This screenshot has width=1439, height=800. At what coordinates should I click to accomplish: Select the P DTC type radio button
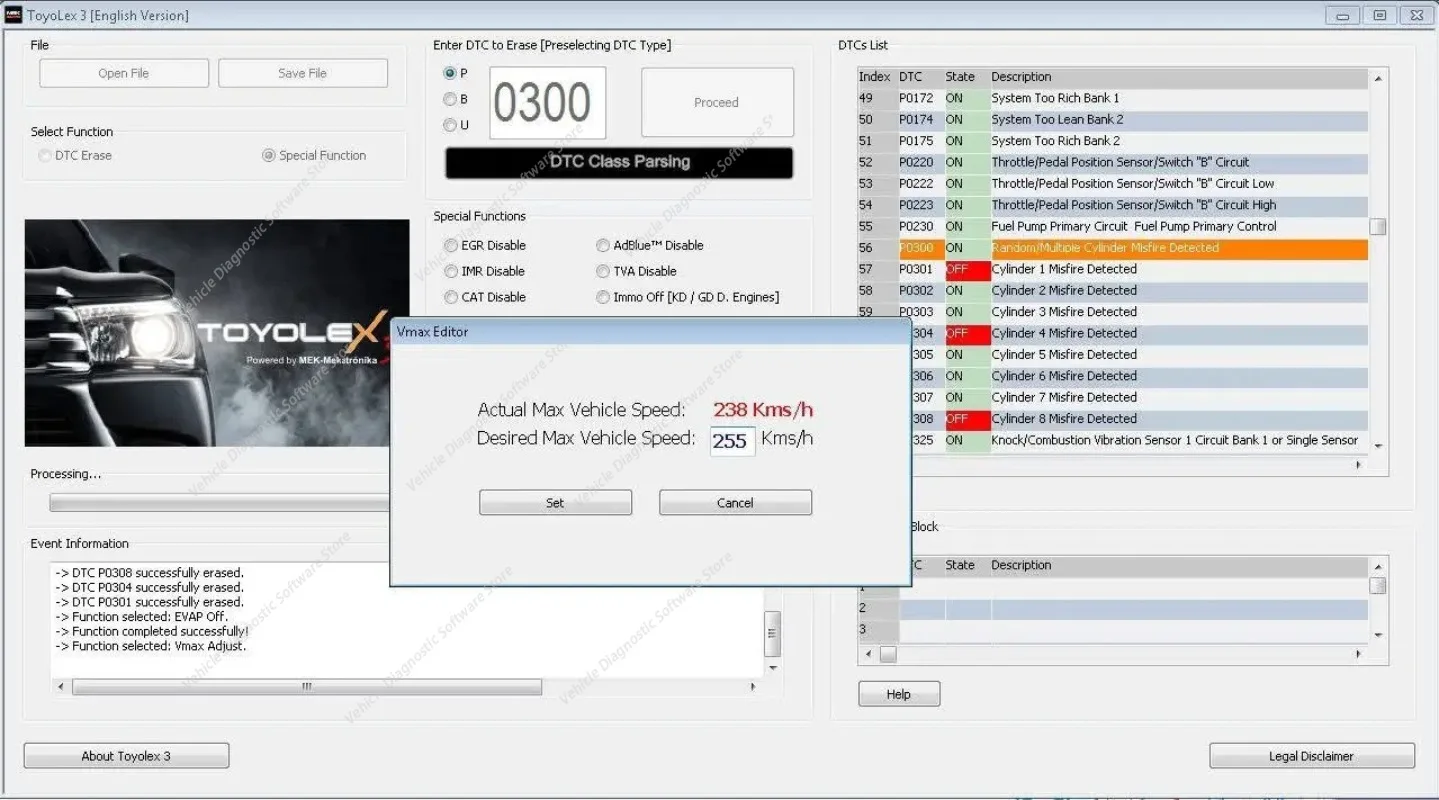coord(450,73)
